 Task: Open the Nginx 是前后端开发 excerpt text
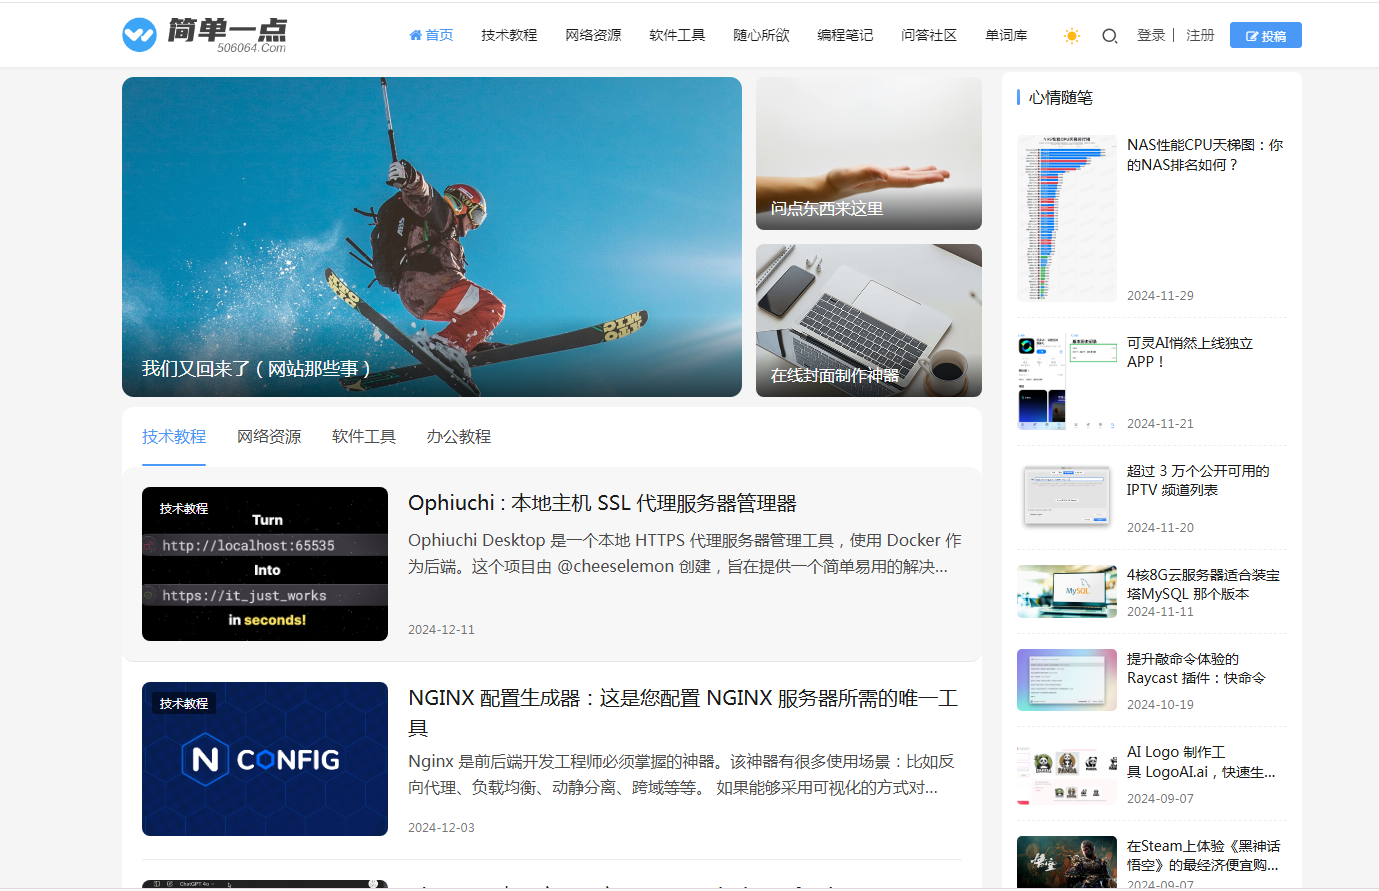coord(681,774)
